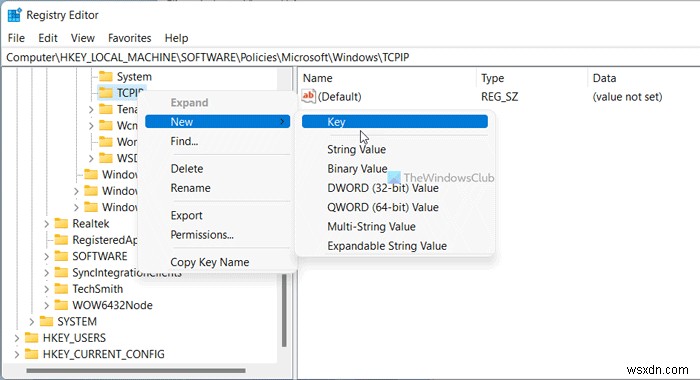The width and height of the screenshot is (700, 380).
Task: Click the SYSTEM hive folder icon
Action: (46, 322)
